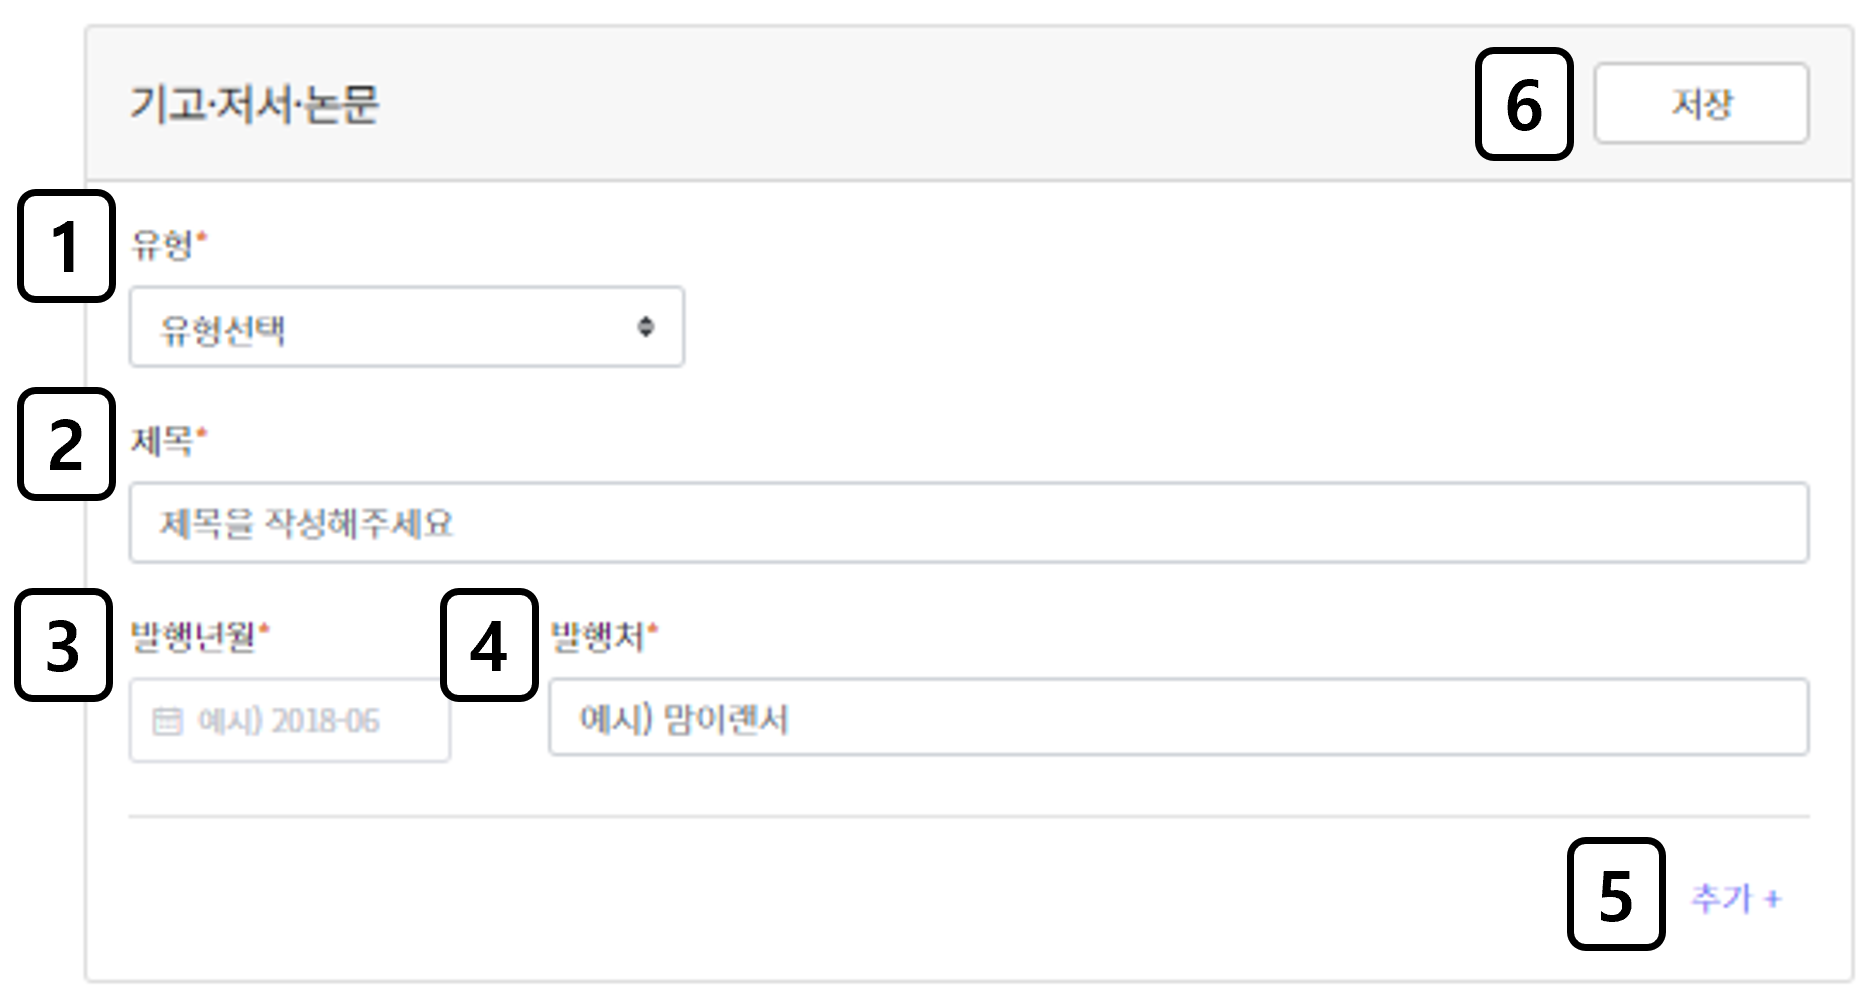Screen dimensions: 1872x997
Task: Focus the 제목 text input field
Action: 968,523
